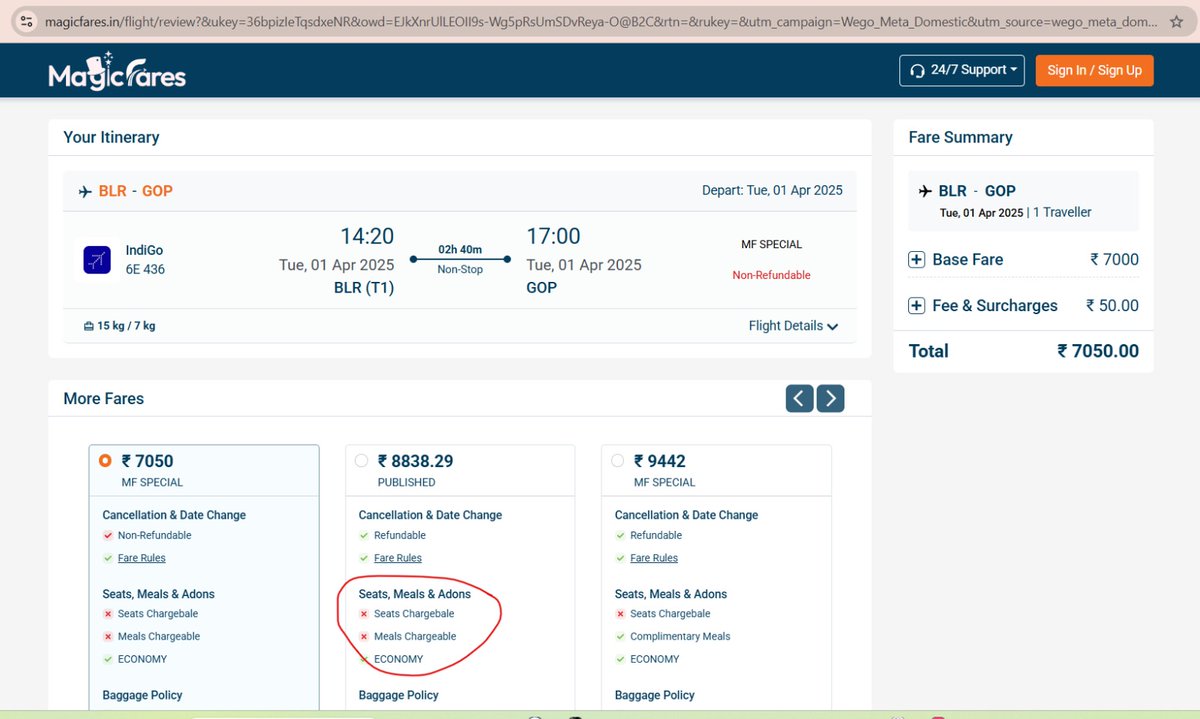Select the ₹ 8838.29 PUBLISHED fare radio
This screenshot has height=719, width=1200.
(362, 461)
